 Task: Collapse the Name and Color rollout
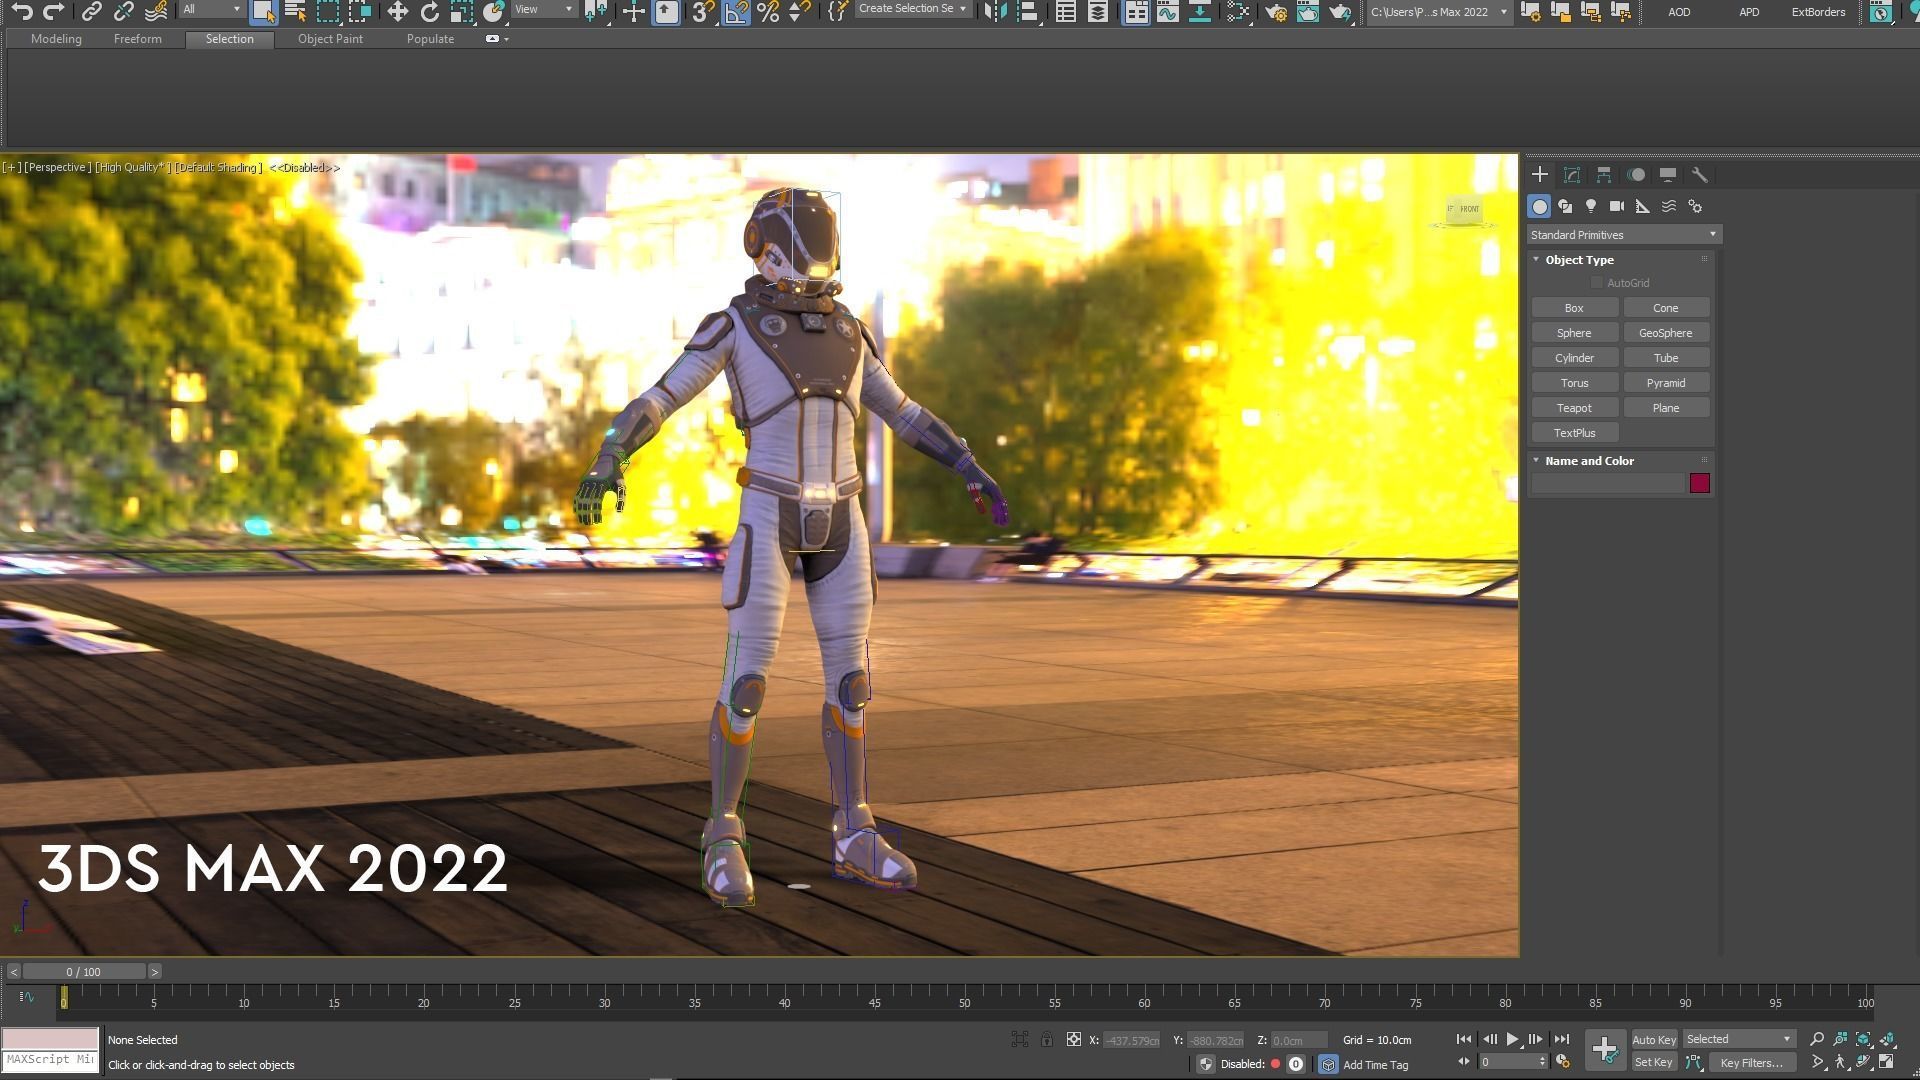[x=1536, y=460]
